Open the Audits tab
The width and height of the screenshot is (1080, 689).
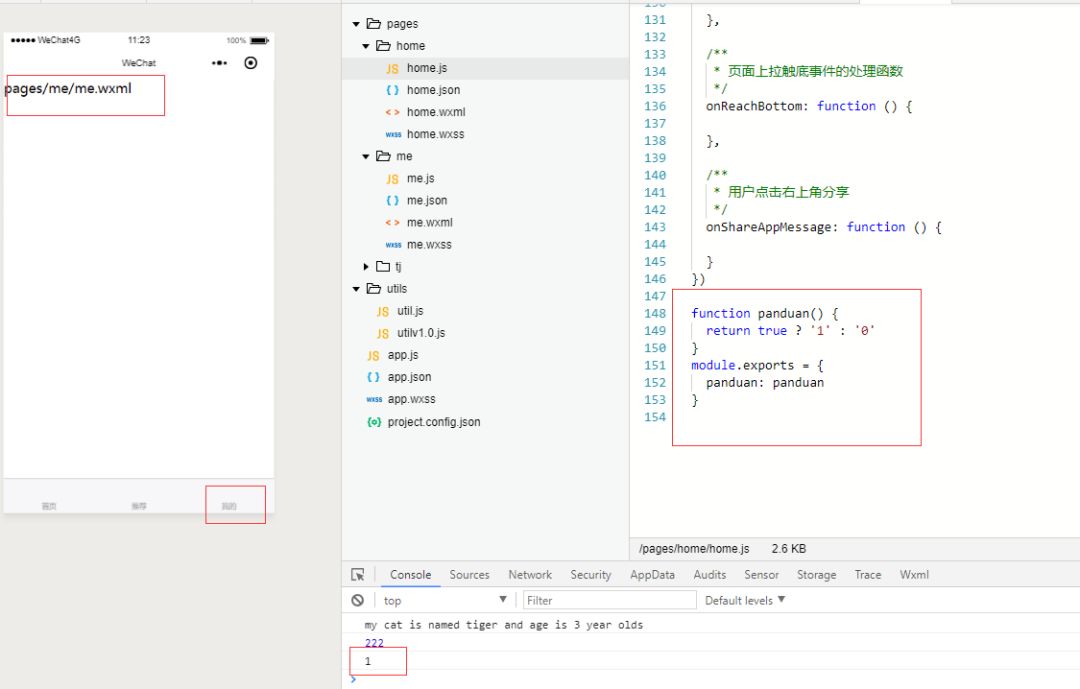click(x=709, y=575)
